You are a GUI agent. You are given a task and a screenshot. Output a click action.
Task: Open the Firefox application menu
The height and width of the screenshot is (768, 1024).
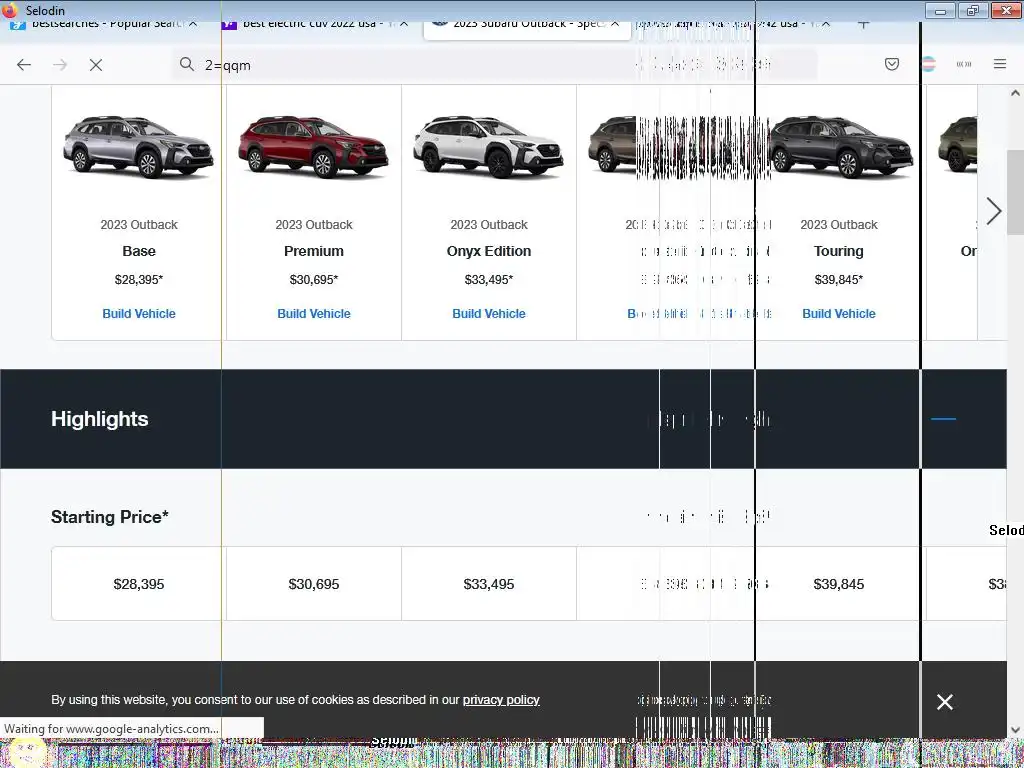pyautogui.click(x=1000, y=64)
